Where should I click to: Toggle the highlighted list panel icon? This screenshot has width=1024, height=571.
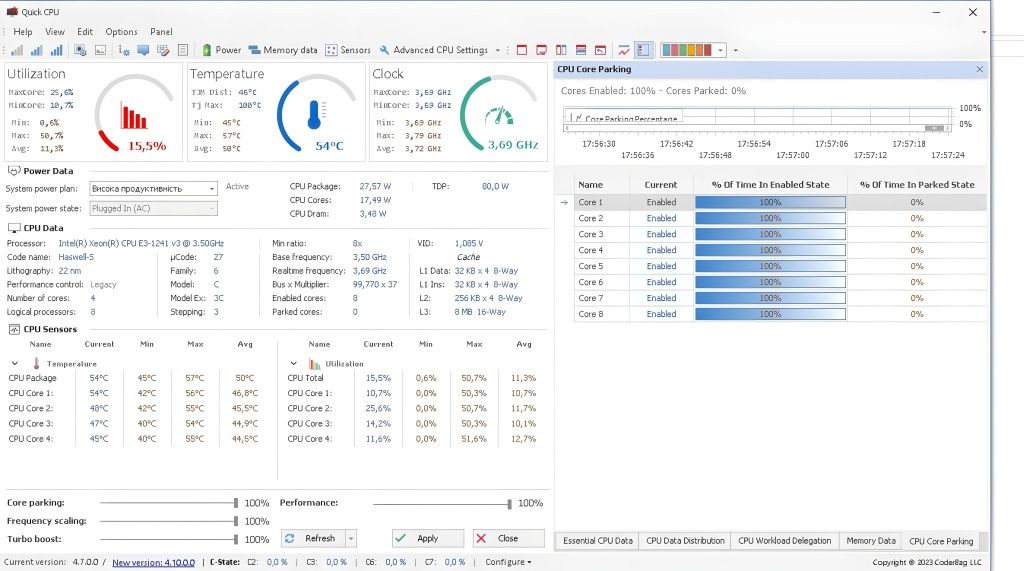(x=644, y=50)
